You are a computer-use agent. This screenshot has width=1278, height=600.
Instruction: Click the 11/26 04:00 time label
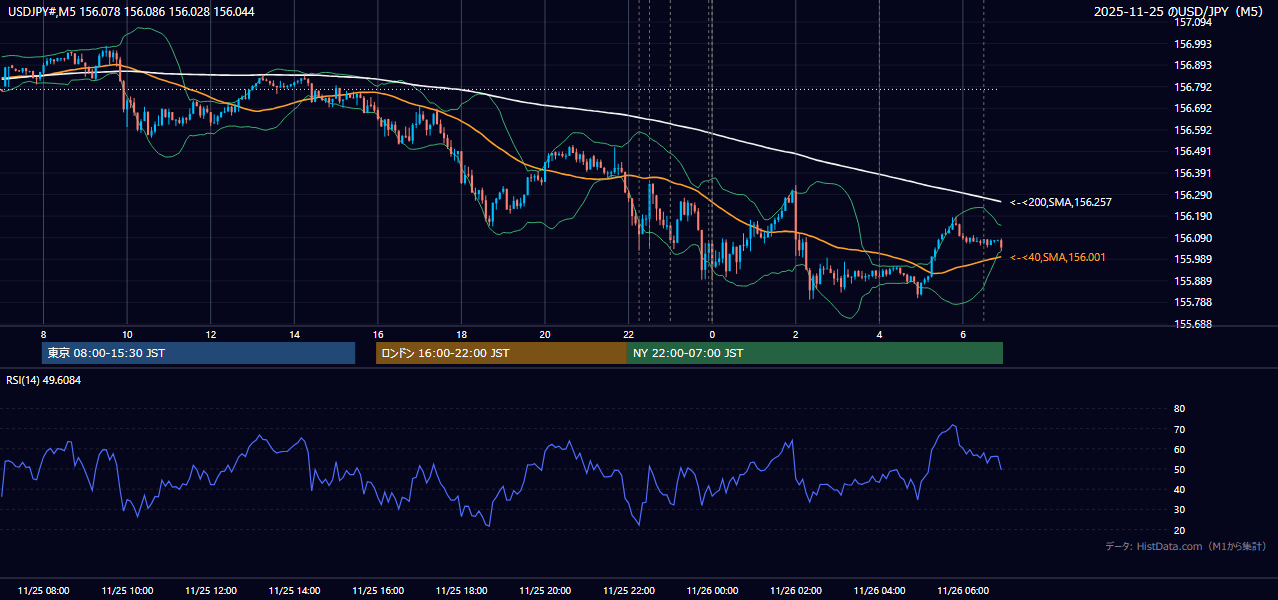(x=879, y=591)
